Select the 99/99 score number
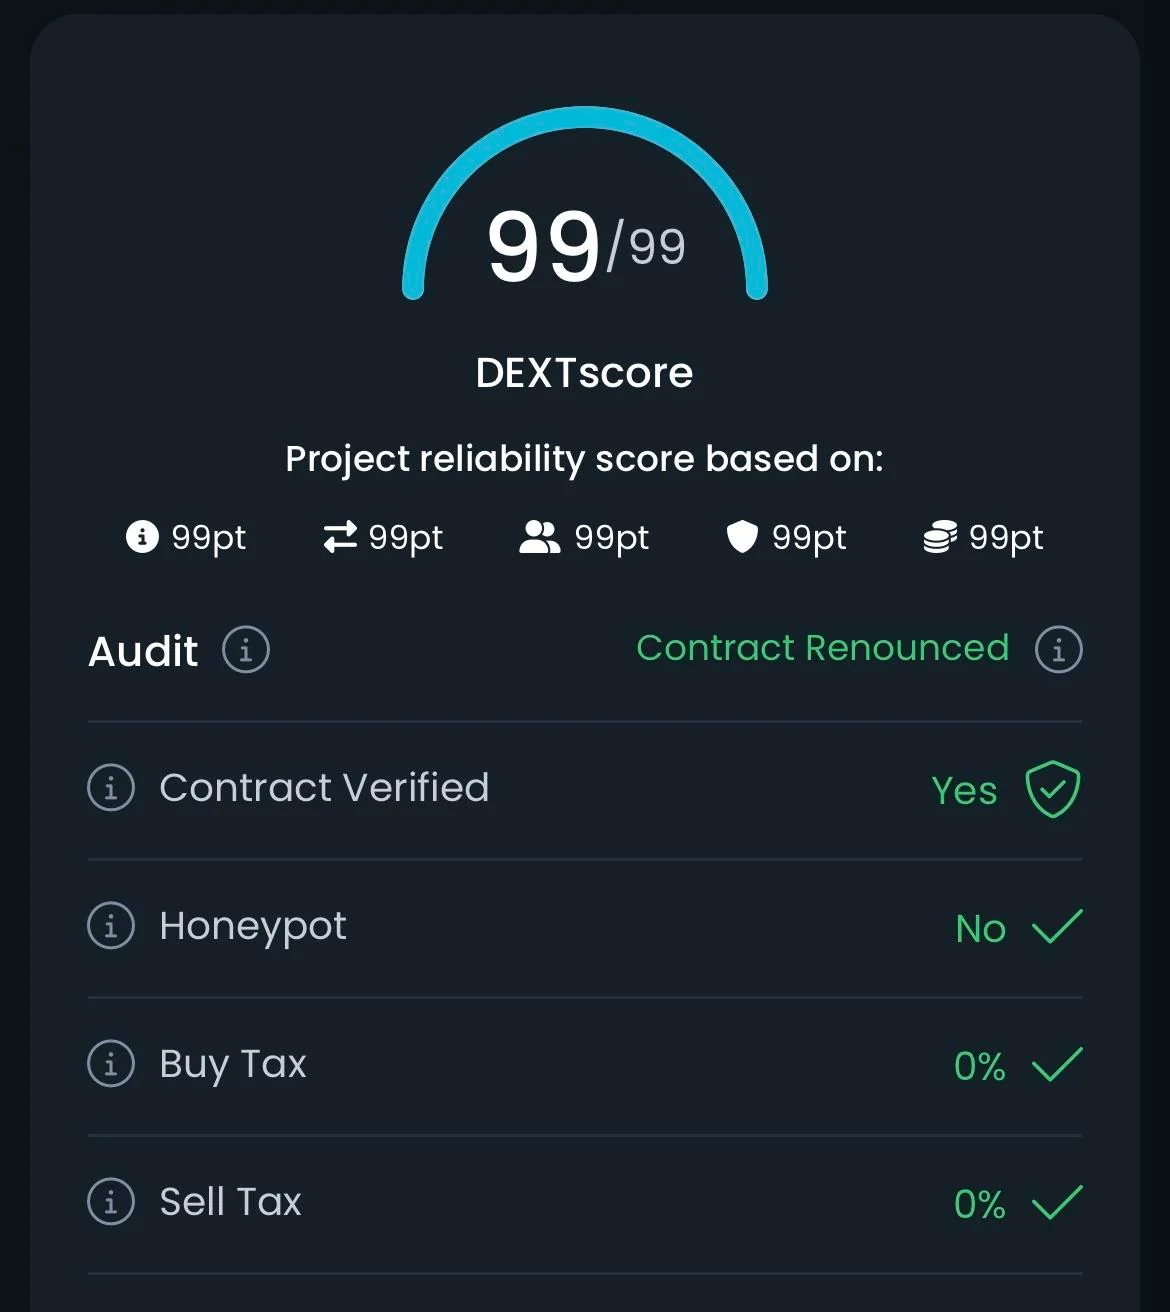 (586, 246)
